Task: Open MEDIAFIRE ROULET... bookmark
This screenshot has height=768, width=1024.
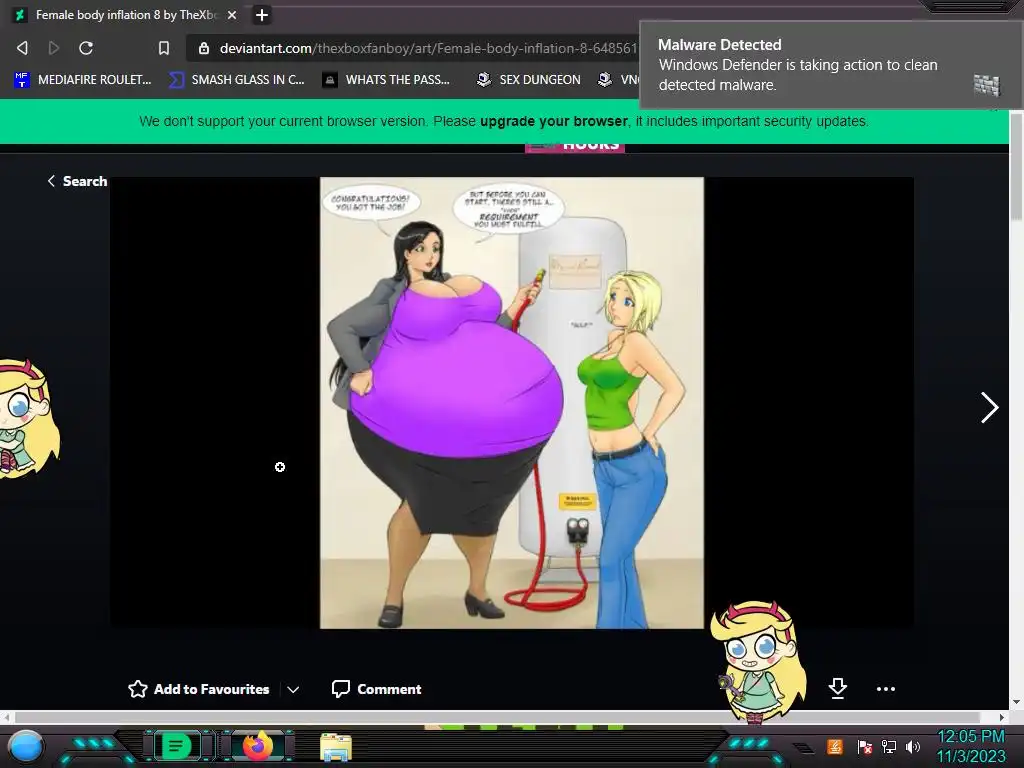Action: click(x=83, y=80)
